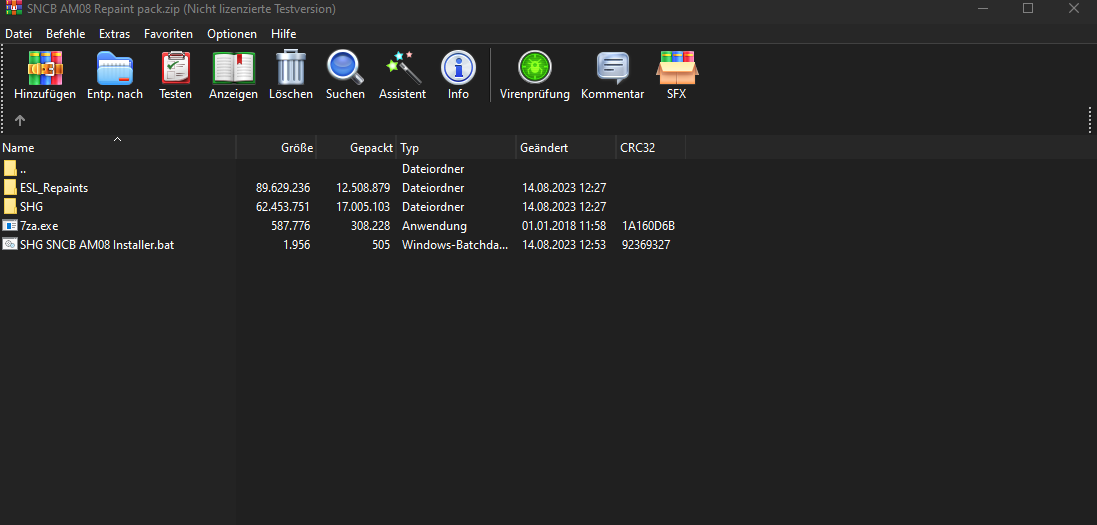Sort by the Name column header
The height and width of the screenshot is (525, 1097).
[x=118, y=148]
